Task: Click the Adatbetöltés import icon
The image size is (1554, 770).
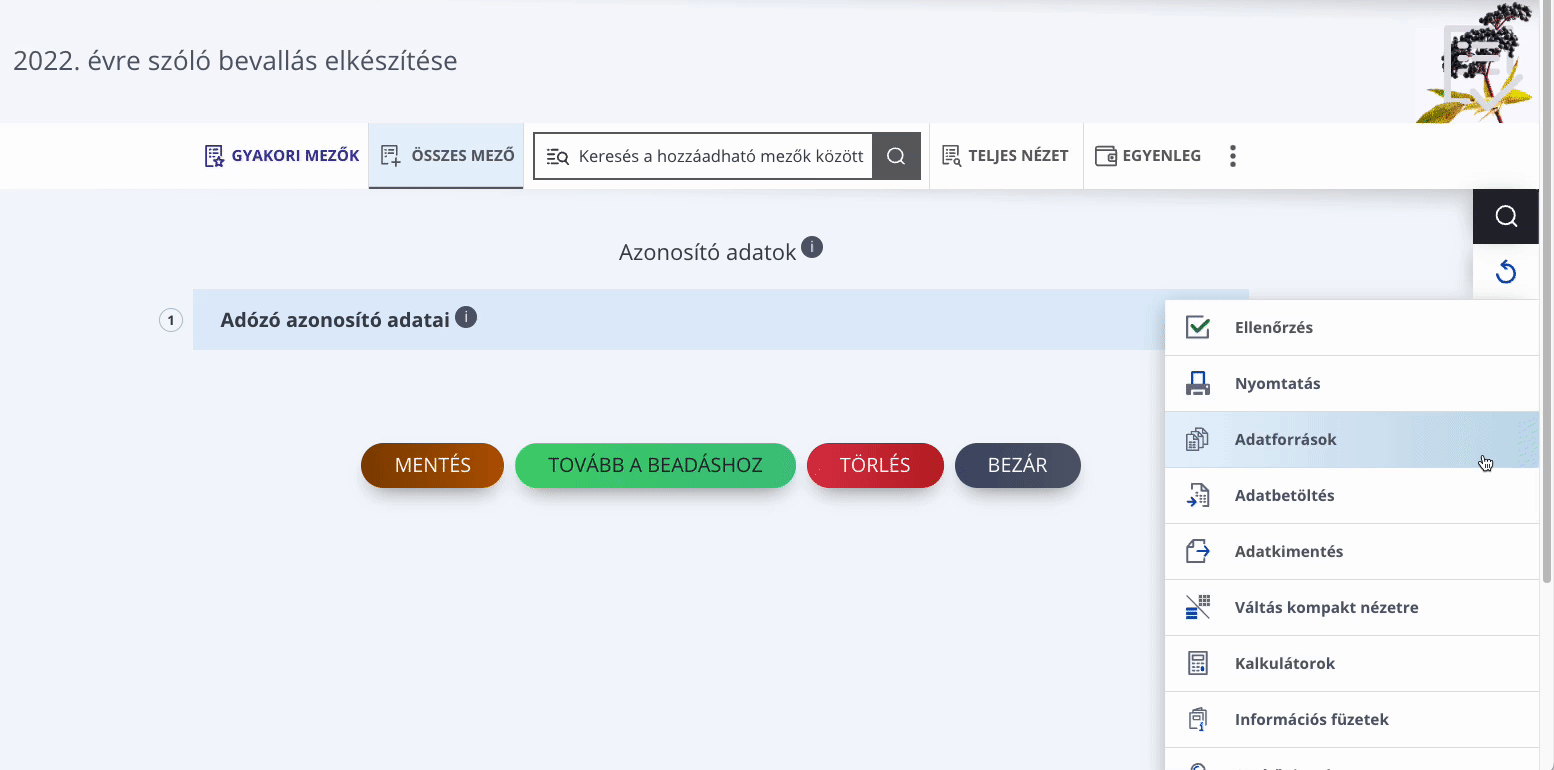Action: click(x=1198, y=495)
